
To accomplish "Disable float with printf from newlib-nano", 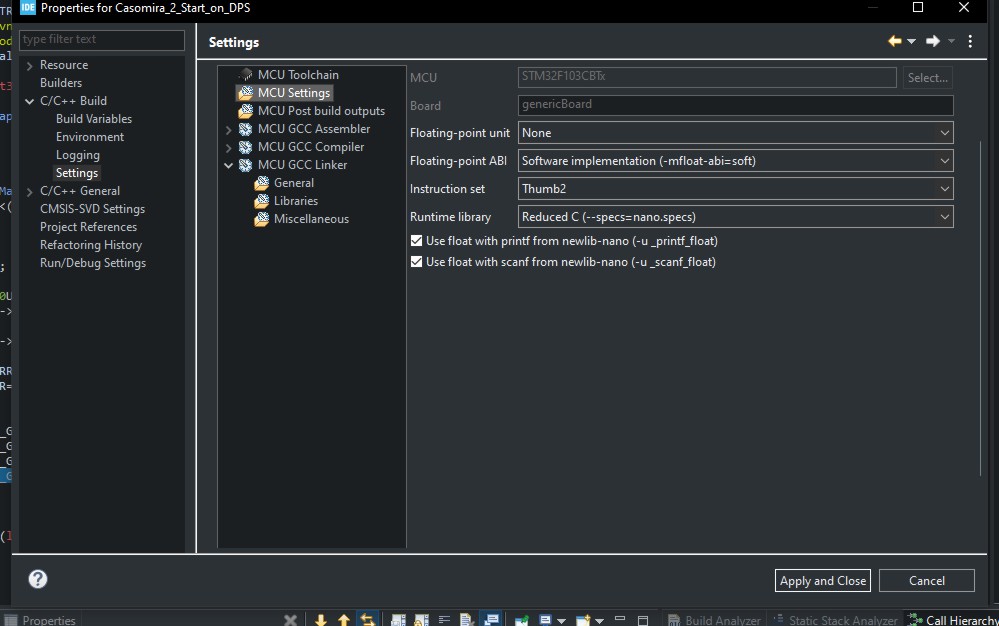I will click(x=417, y=241).
